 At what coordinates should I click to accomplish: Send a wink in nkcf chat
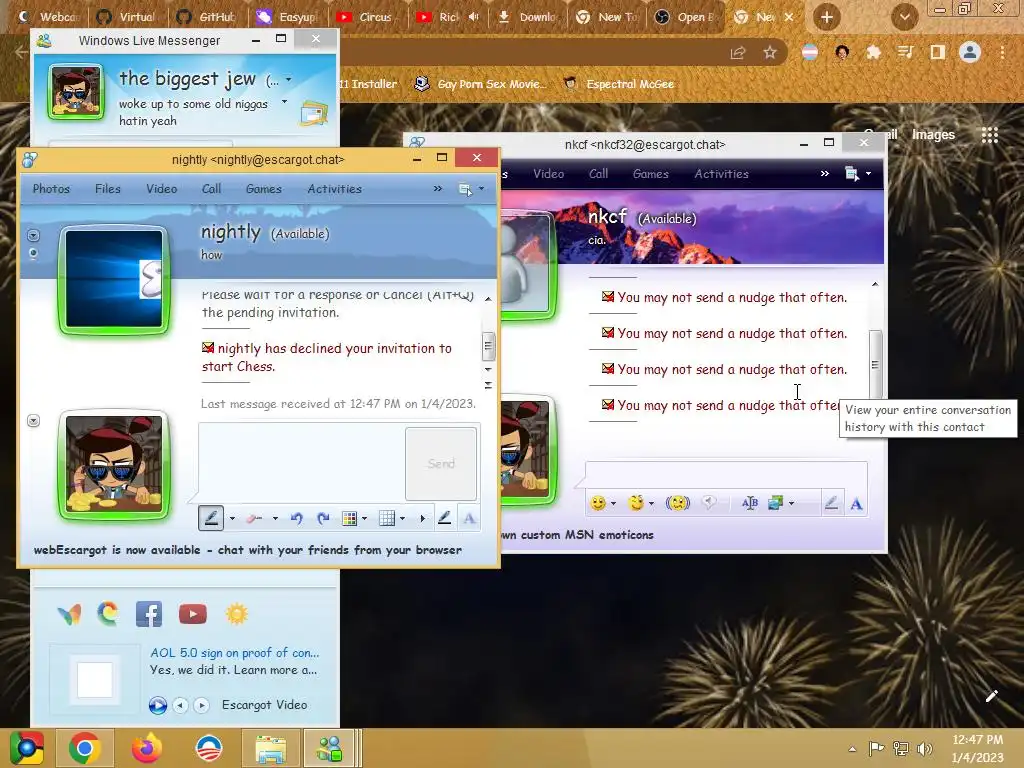tap(636, 503)
